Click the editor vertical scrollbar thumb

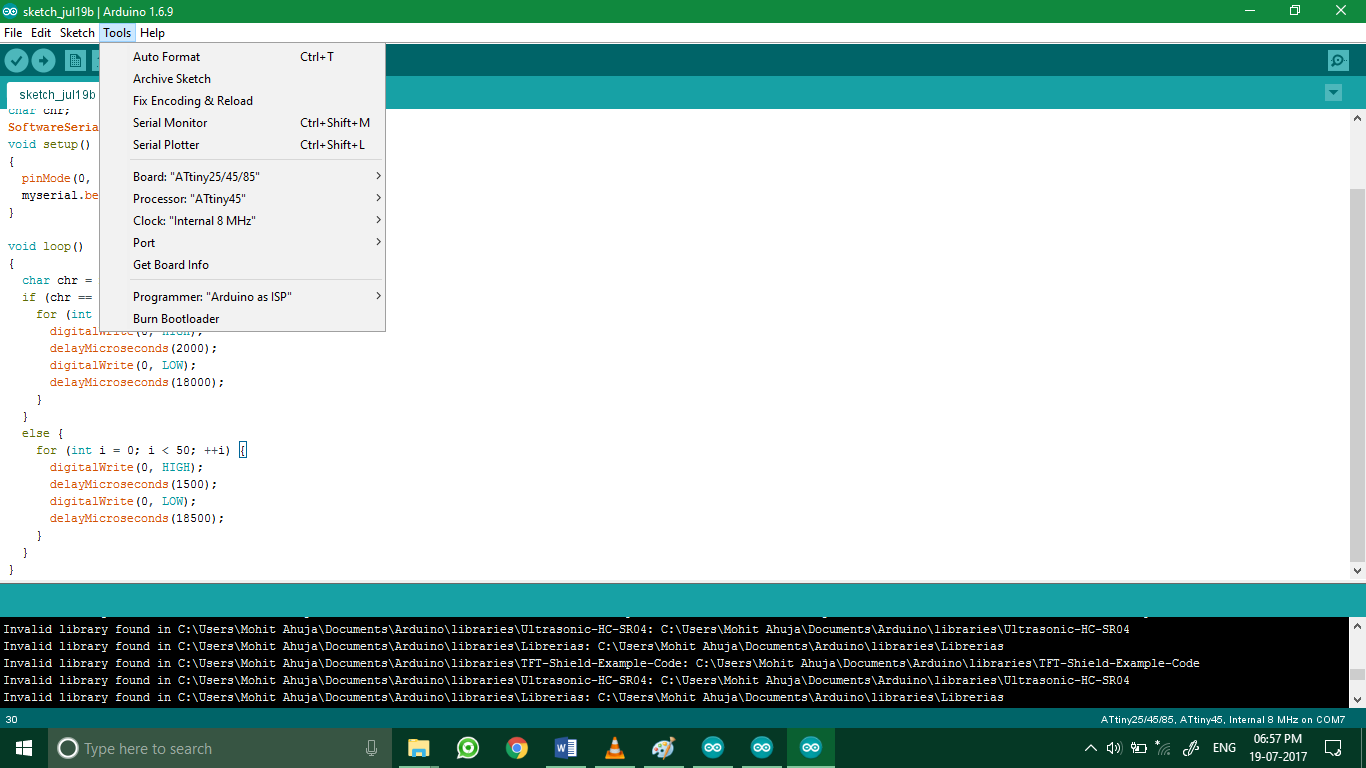click(x=1357, y=374)
